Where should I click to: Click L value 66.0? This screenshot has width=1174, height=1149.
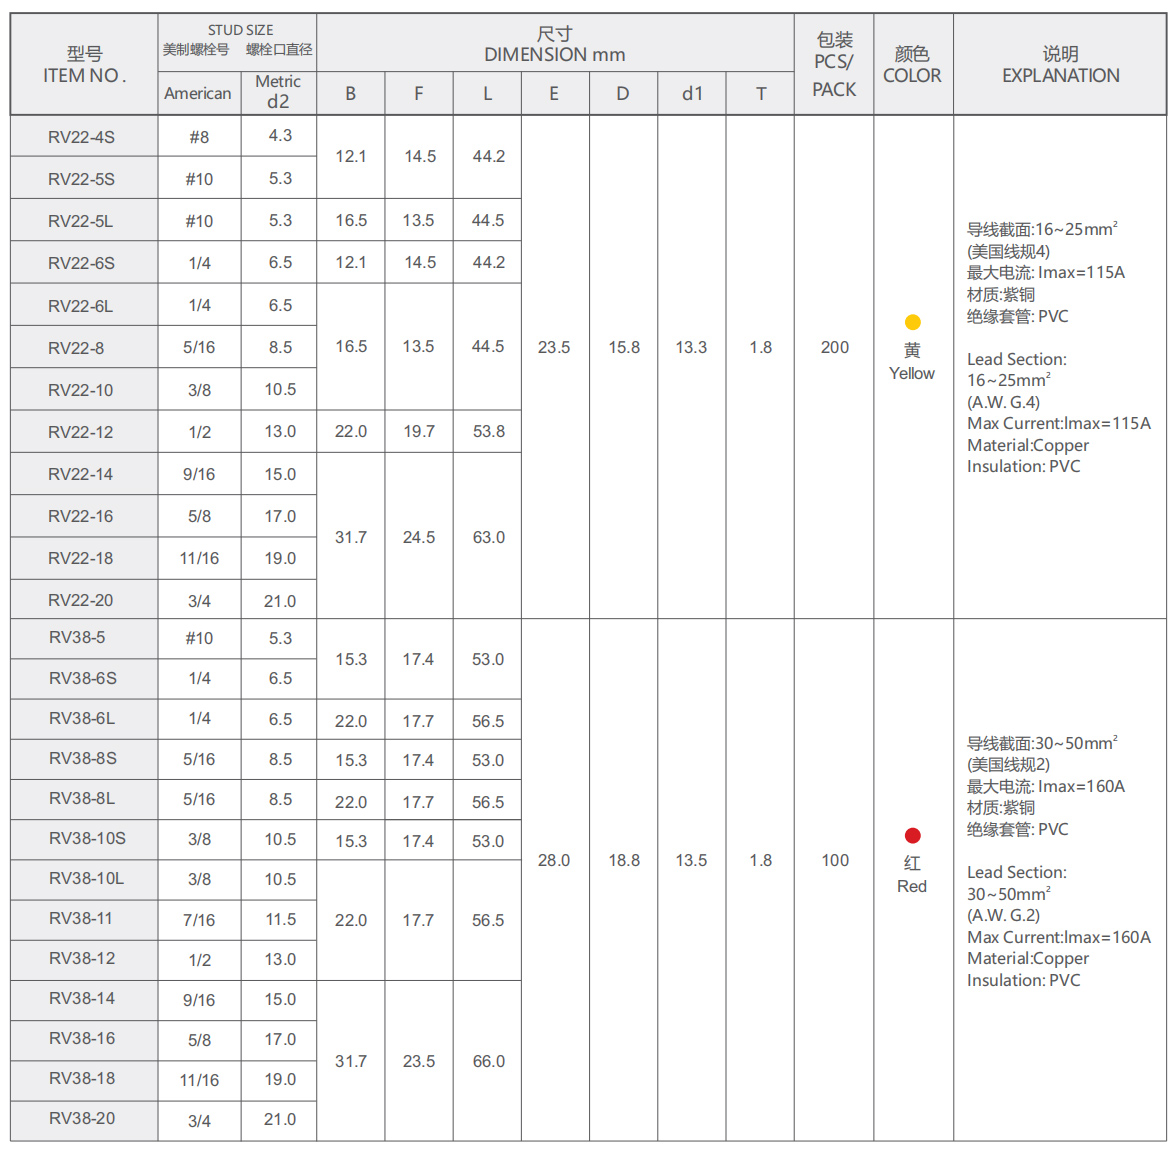[x=489, y=1061]
